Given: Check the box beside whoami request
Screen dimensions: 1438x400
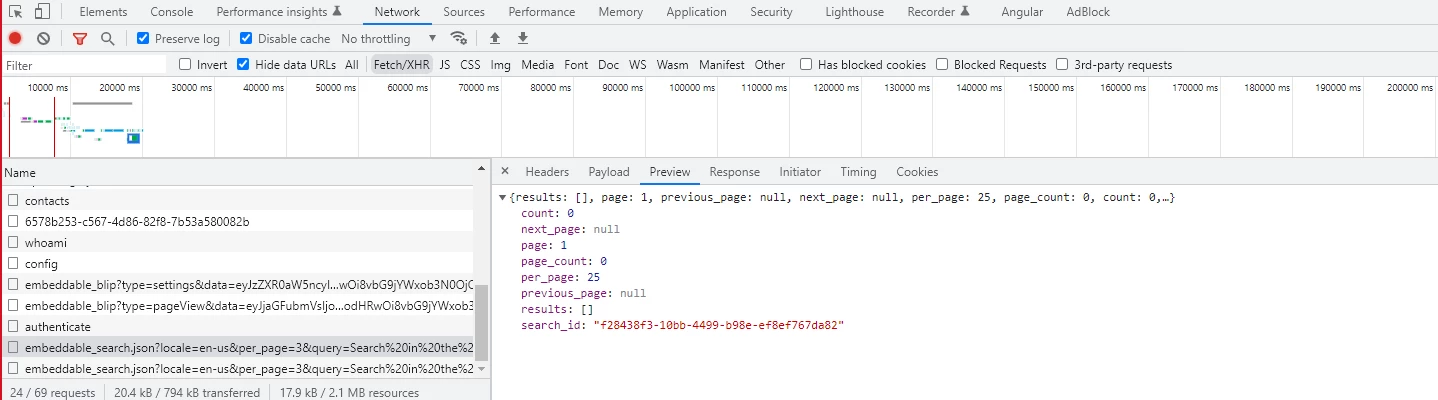Looking at the screenshot, I should click(x=14, y=242).
